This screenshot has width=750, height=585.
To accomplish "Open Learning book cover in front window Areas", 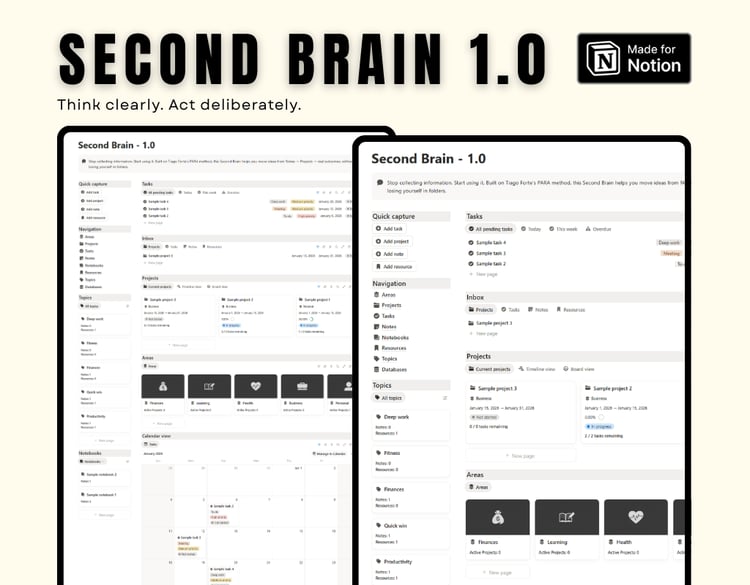I will point(567,517).
